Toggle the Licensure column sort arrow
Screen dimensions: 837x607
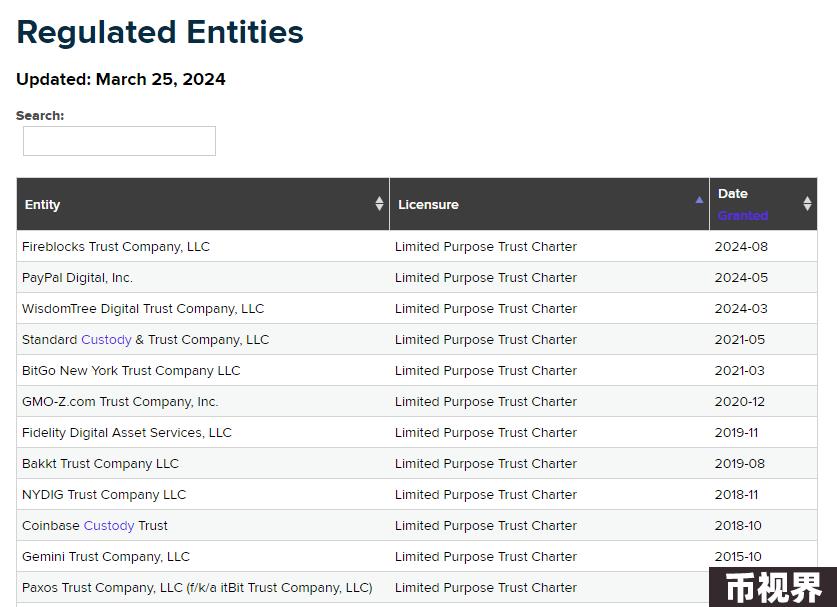699,200
